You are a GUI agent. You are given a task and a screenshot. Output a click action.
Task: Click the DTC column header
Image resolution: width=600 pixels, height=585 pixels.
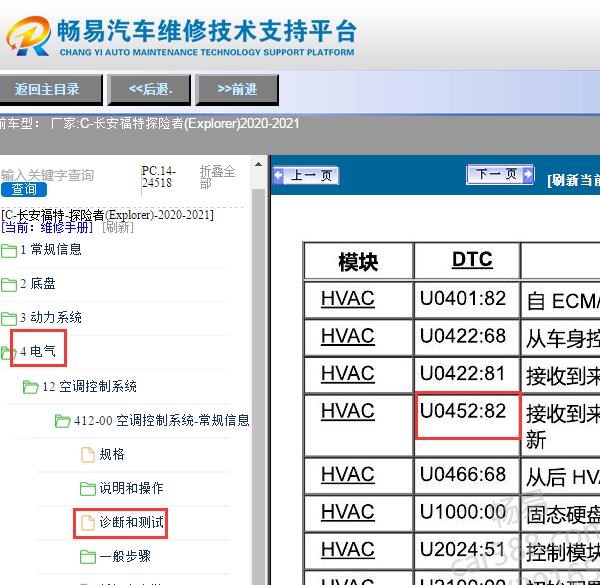pyautogui.click(x=472, y=261)
